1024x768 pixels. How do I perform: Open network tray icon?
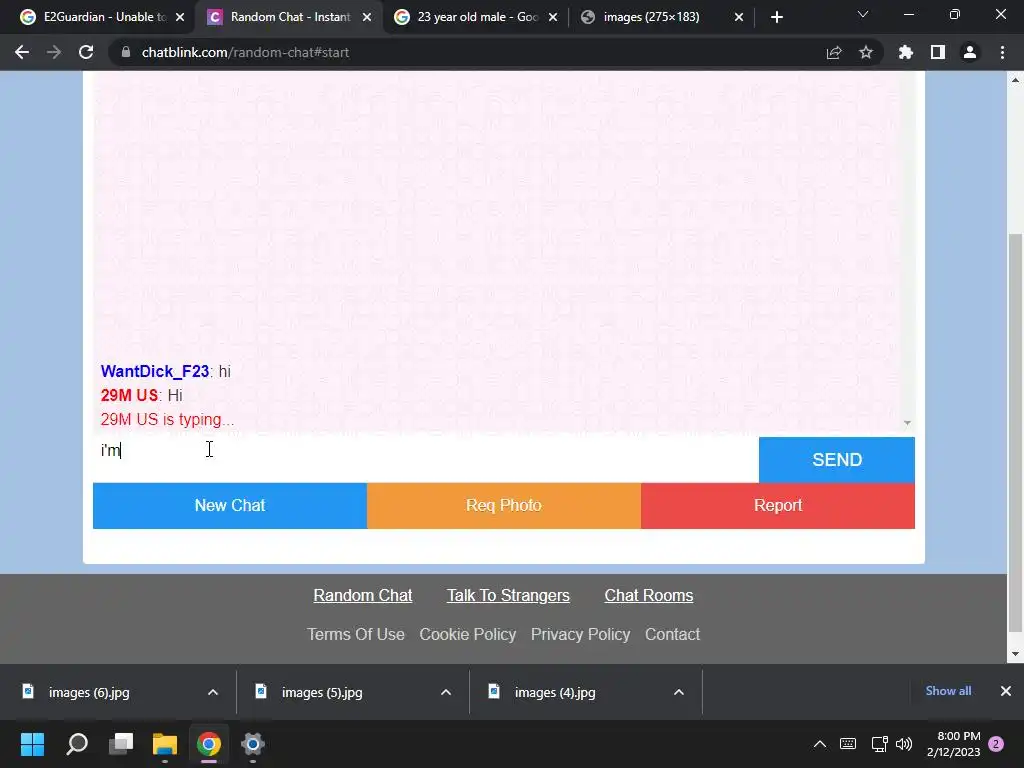879,744
